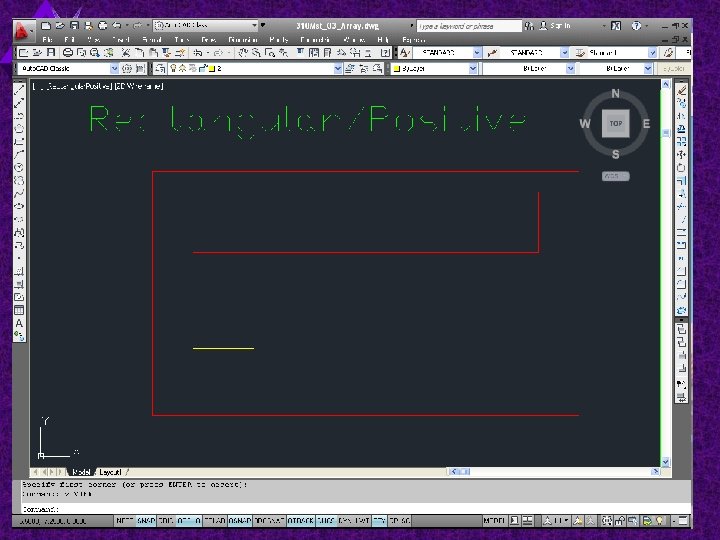Screen dimensions: 720x540
Task: Click the Undo arrow in quick access toolbar
Action: (117, 26)
